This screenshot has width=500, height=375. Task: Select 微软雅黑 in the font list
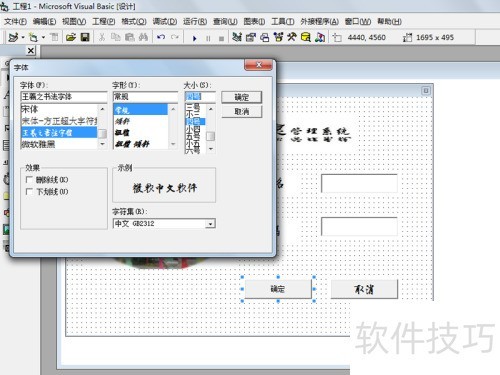(59, 144)
